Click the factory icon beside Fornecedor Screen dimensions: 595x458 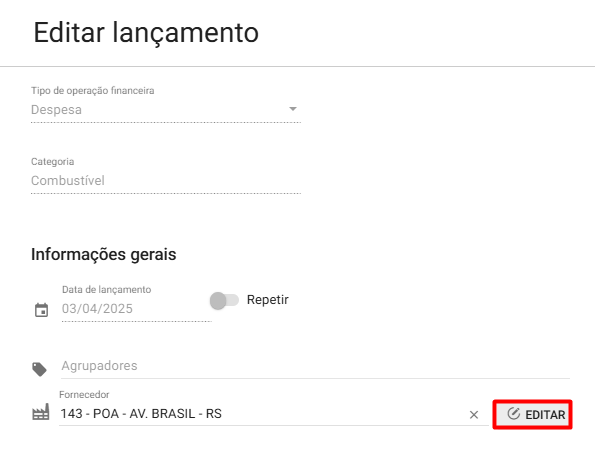pyautogui.click(x=41, y=412)
